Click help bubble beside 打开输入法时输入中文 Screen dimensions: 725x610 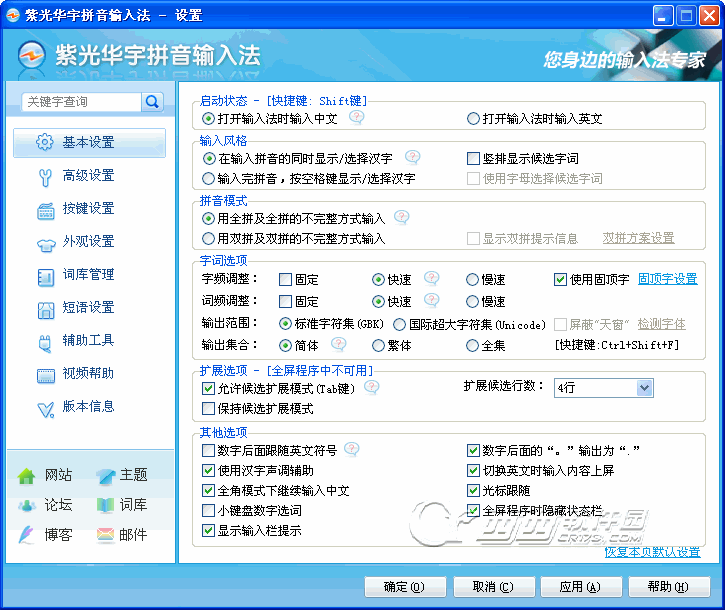point(356,117)
